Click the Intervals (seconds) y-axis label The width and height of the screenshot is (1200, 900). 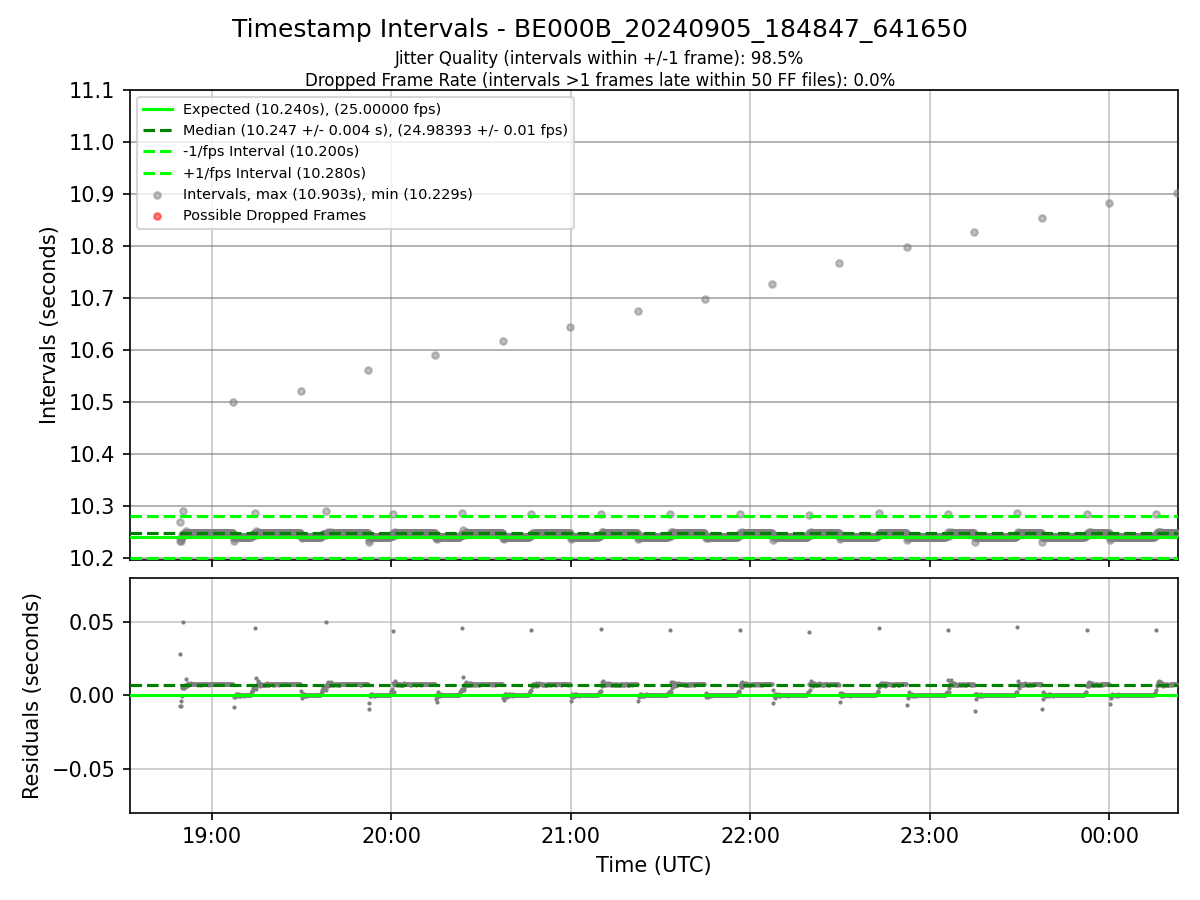[49, 325]
